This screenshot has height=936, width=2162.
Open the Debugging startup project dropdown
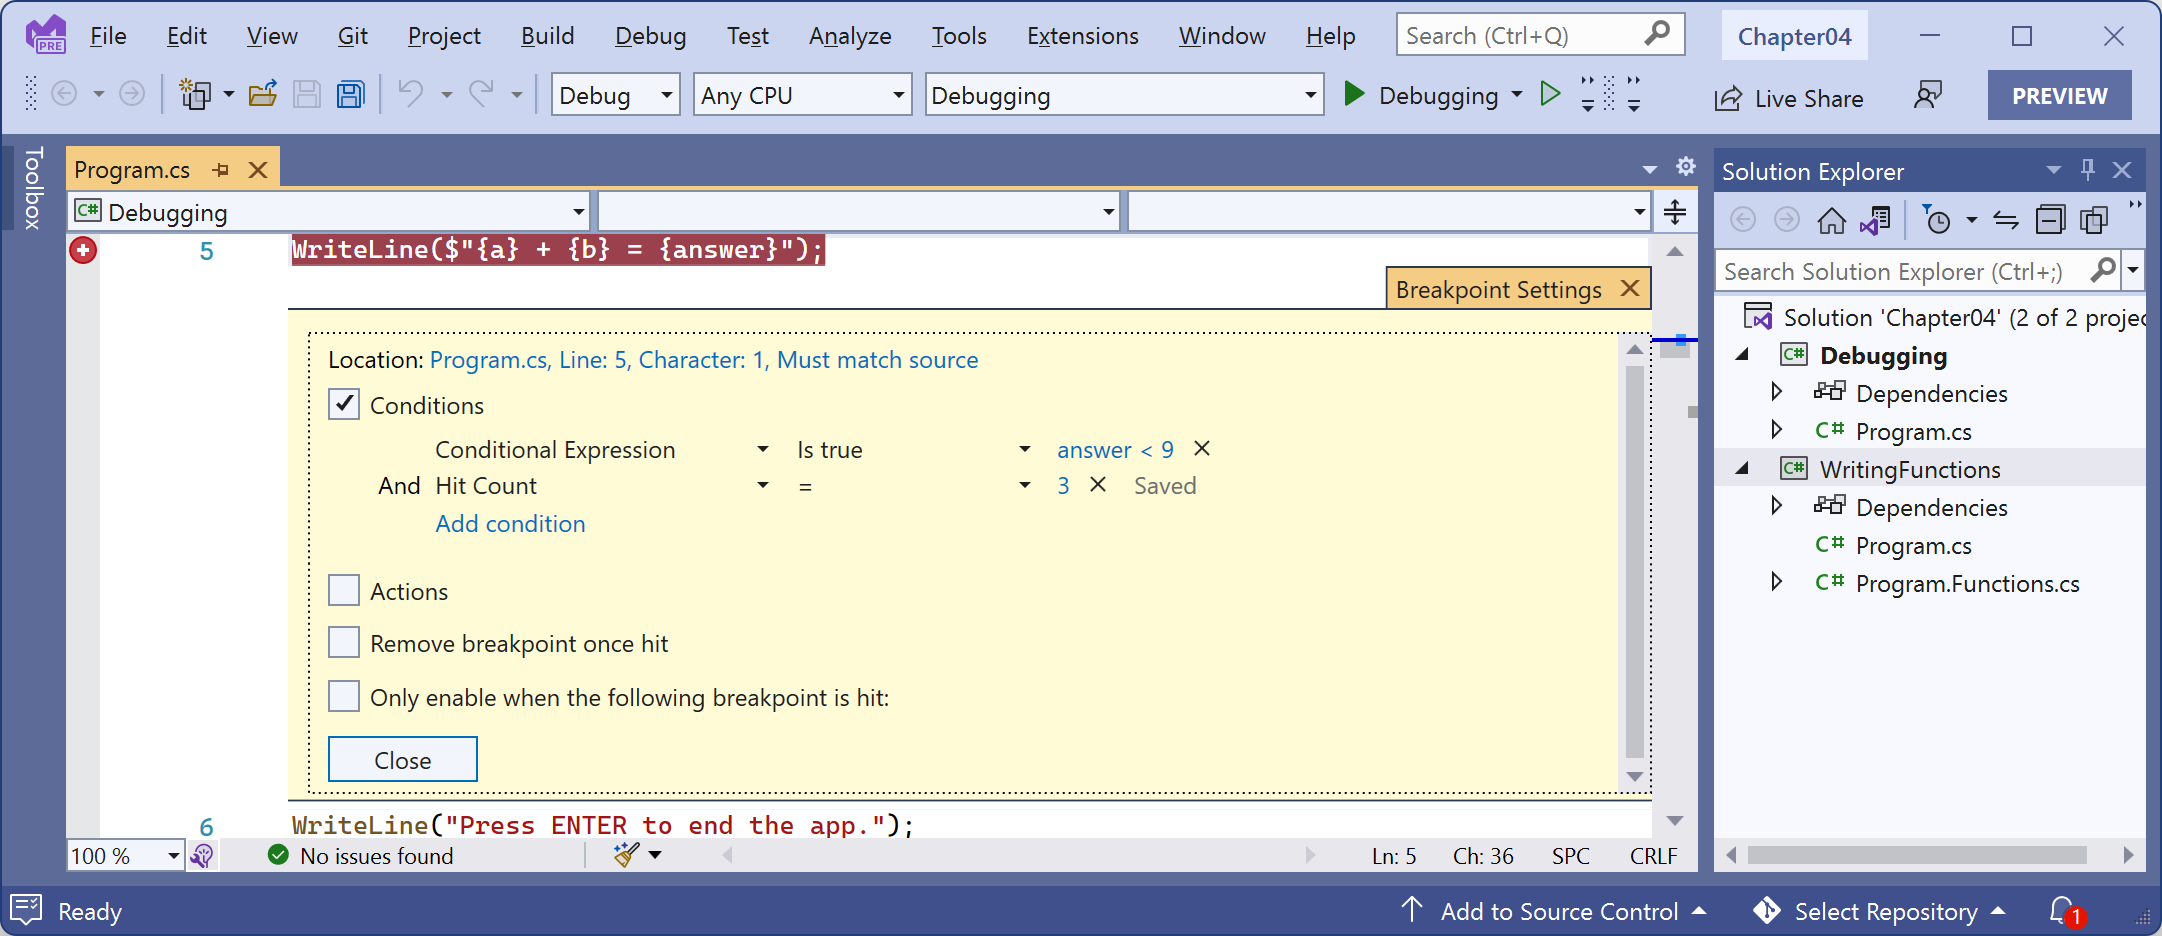pos(1123,95)
